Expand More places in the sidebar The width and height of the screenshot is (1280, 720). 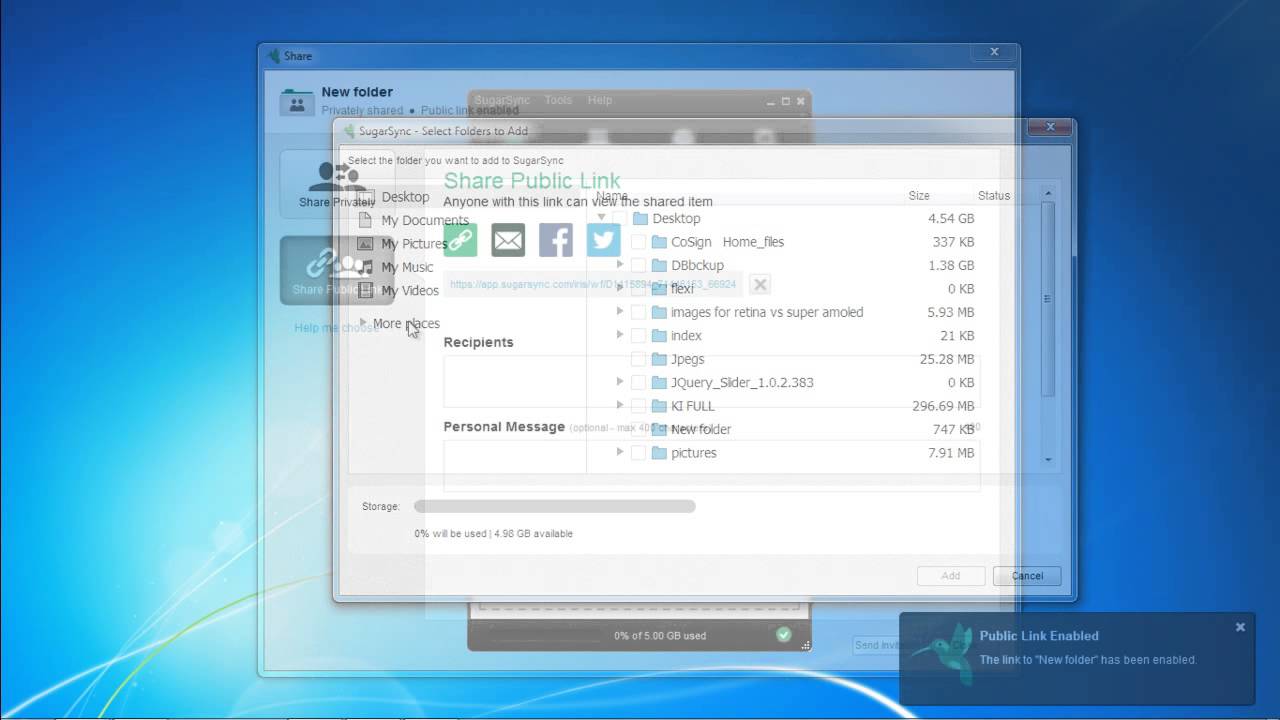(363, 323)
